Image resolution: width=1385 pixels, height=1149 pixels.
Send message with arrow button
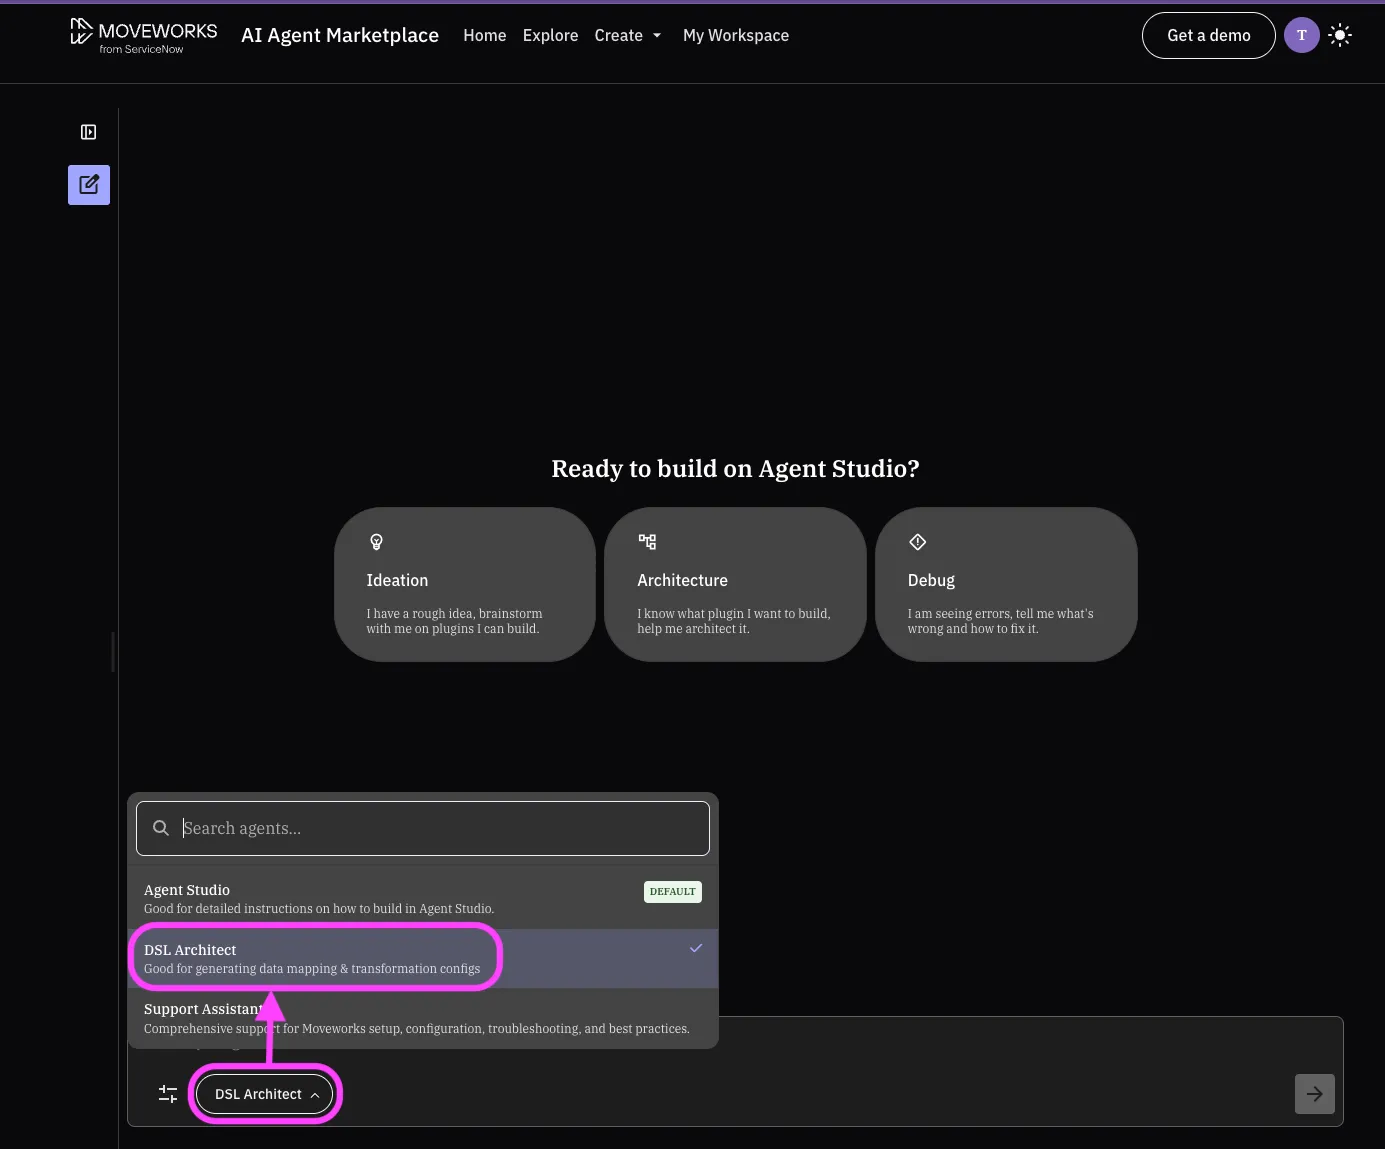(x=1315, y=1094)
